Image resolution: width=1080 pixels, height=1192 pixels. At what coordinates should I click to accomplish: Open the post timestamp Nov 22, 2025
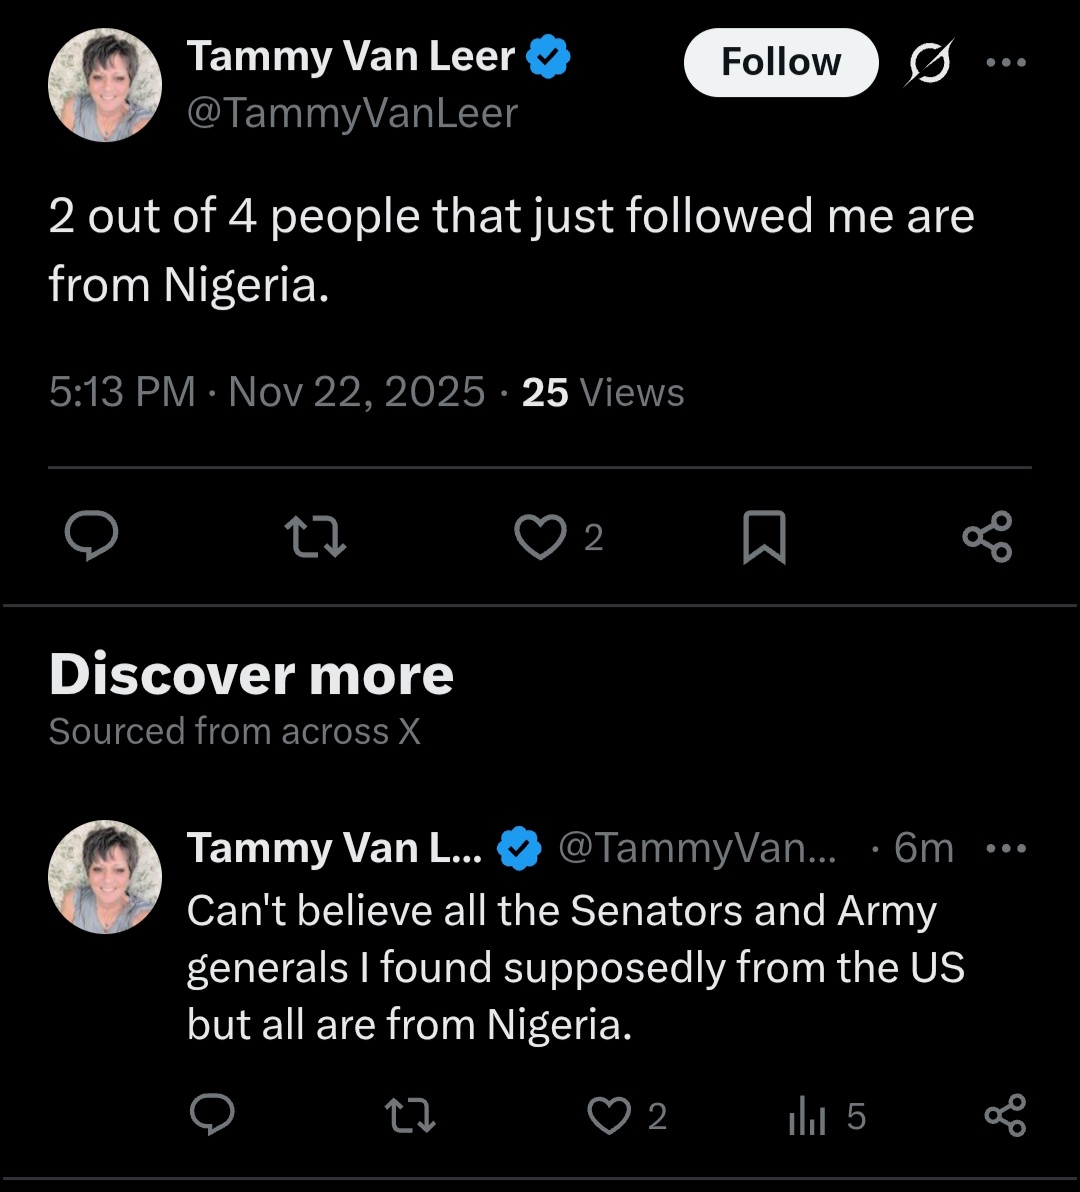pyautogui.click(x=356, y=392)
